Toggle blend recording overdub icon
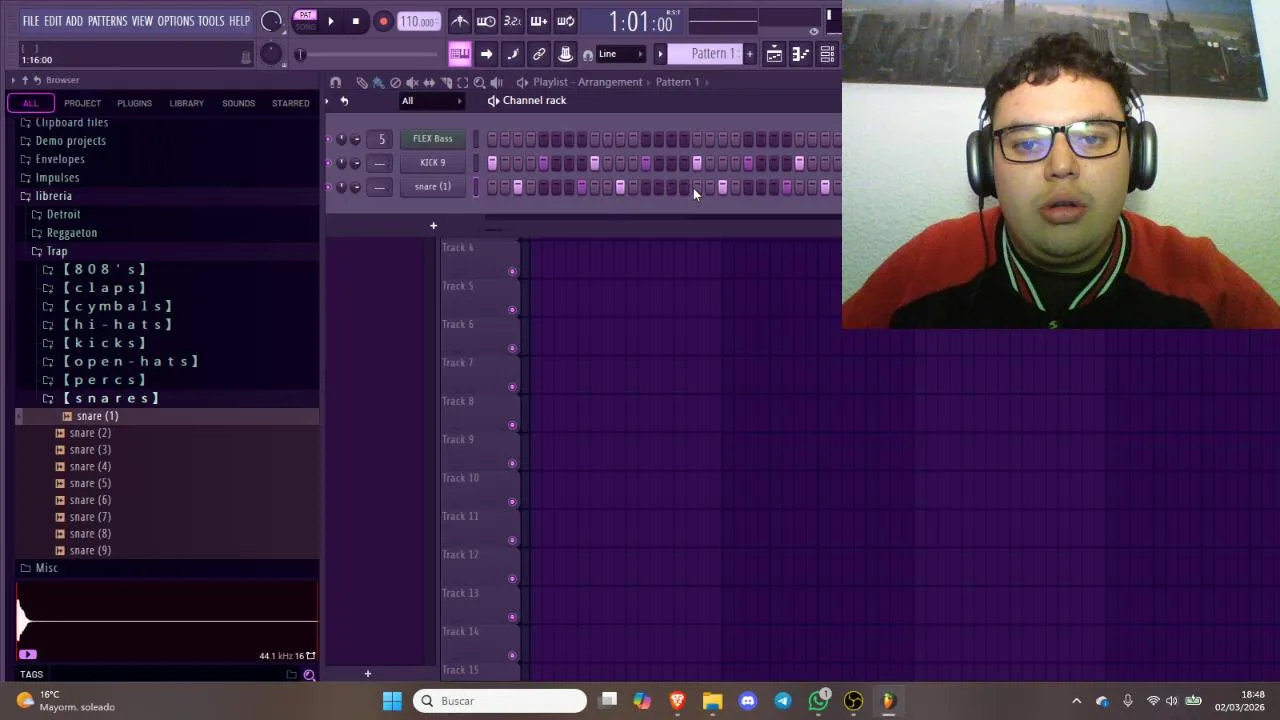The width and height of the screenshot is (1280, 720). (538, 21)
